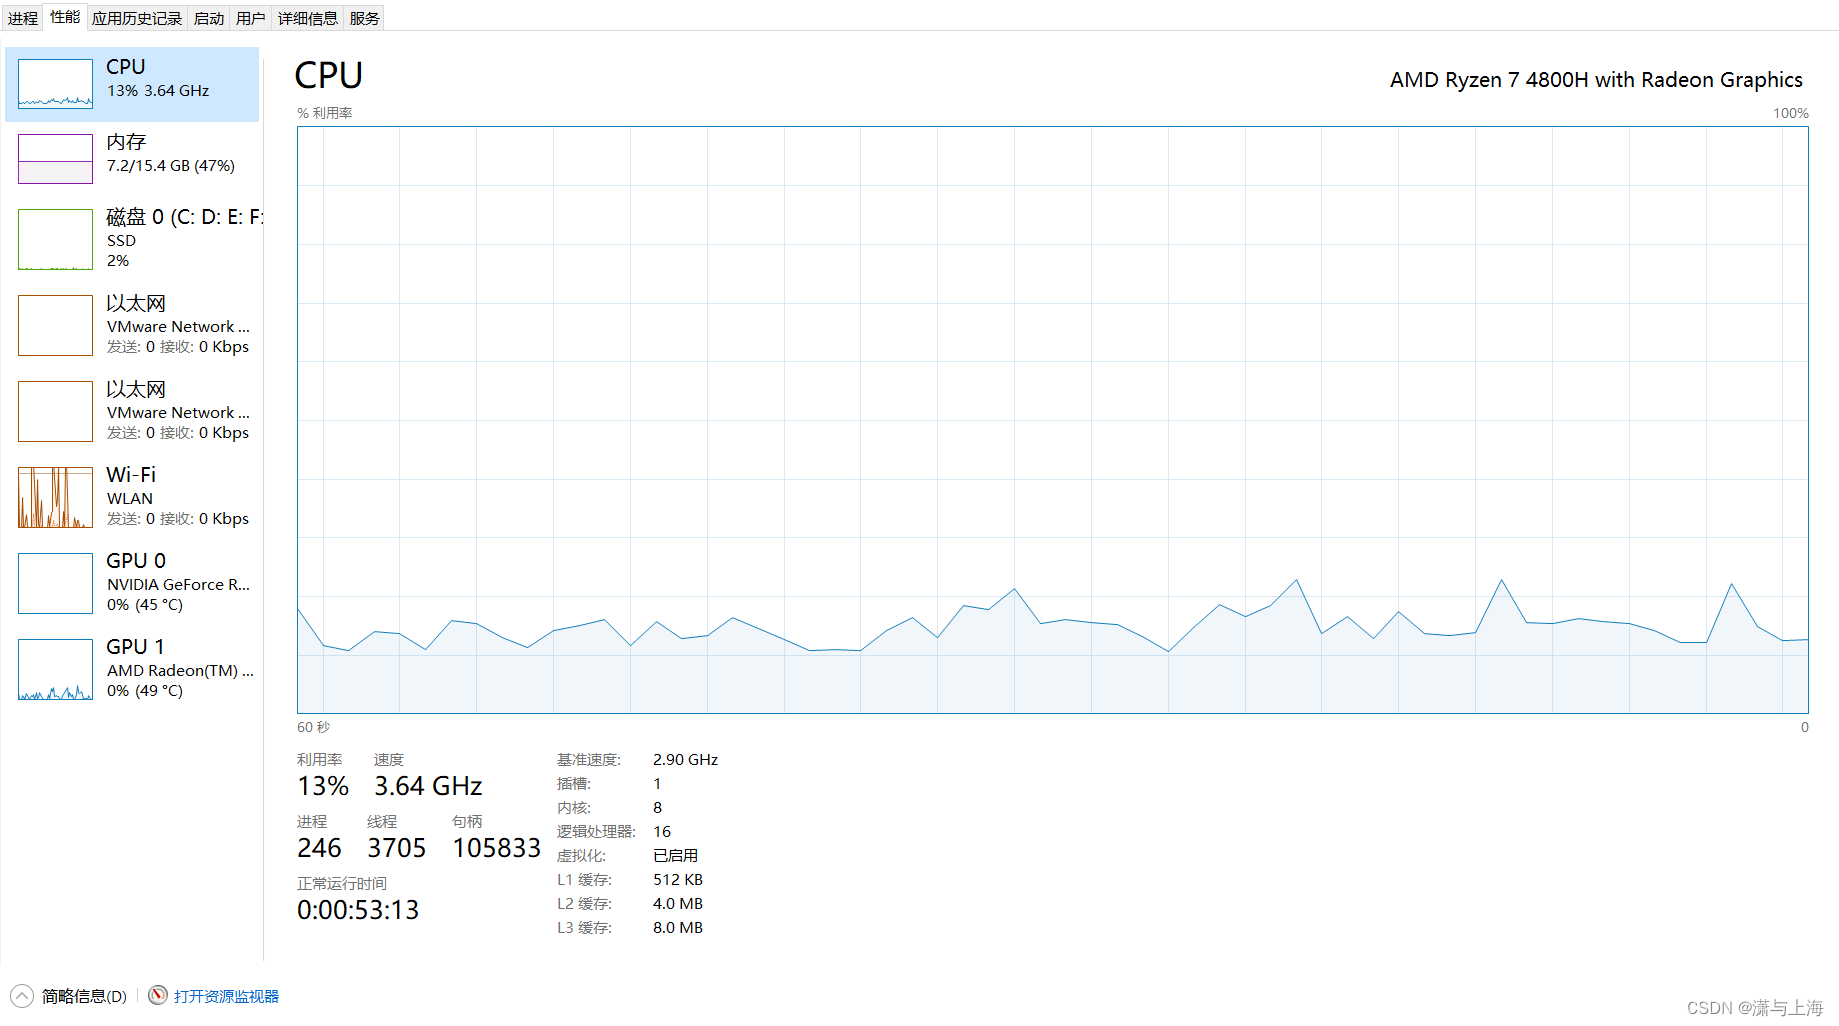Screen dimensions: 1839x1026
Task: Click the 磁盘 0 activity thumbnail
Action: (x=55, y=239)
